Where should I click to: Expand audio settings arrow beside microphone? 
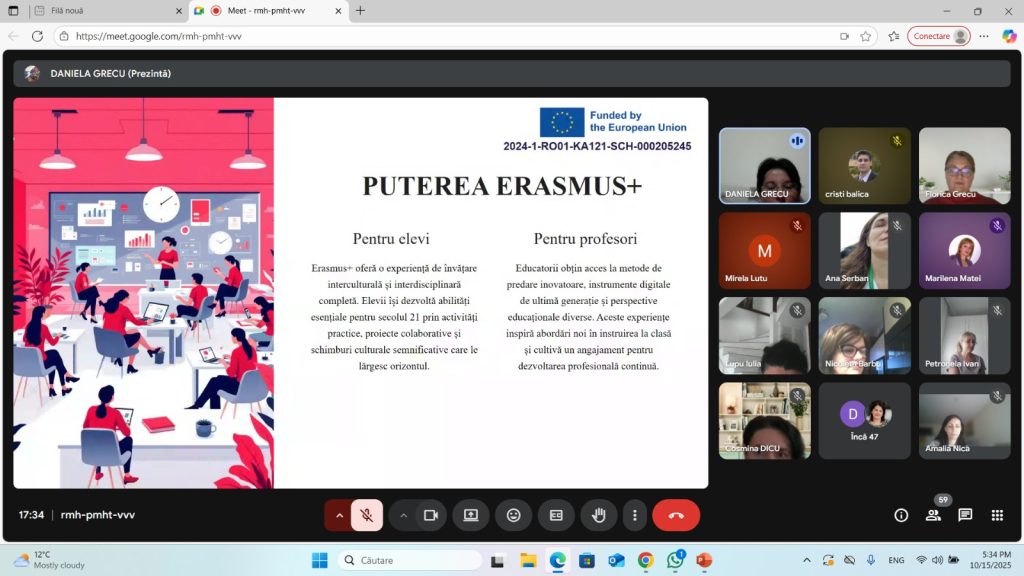(339, 515)
